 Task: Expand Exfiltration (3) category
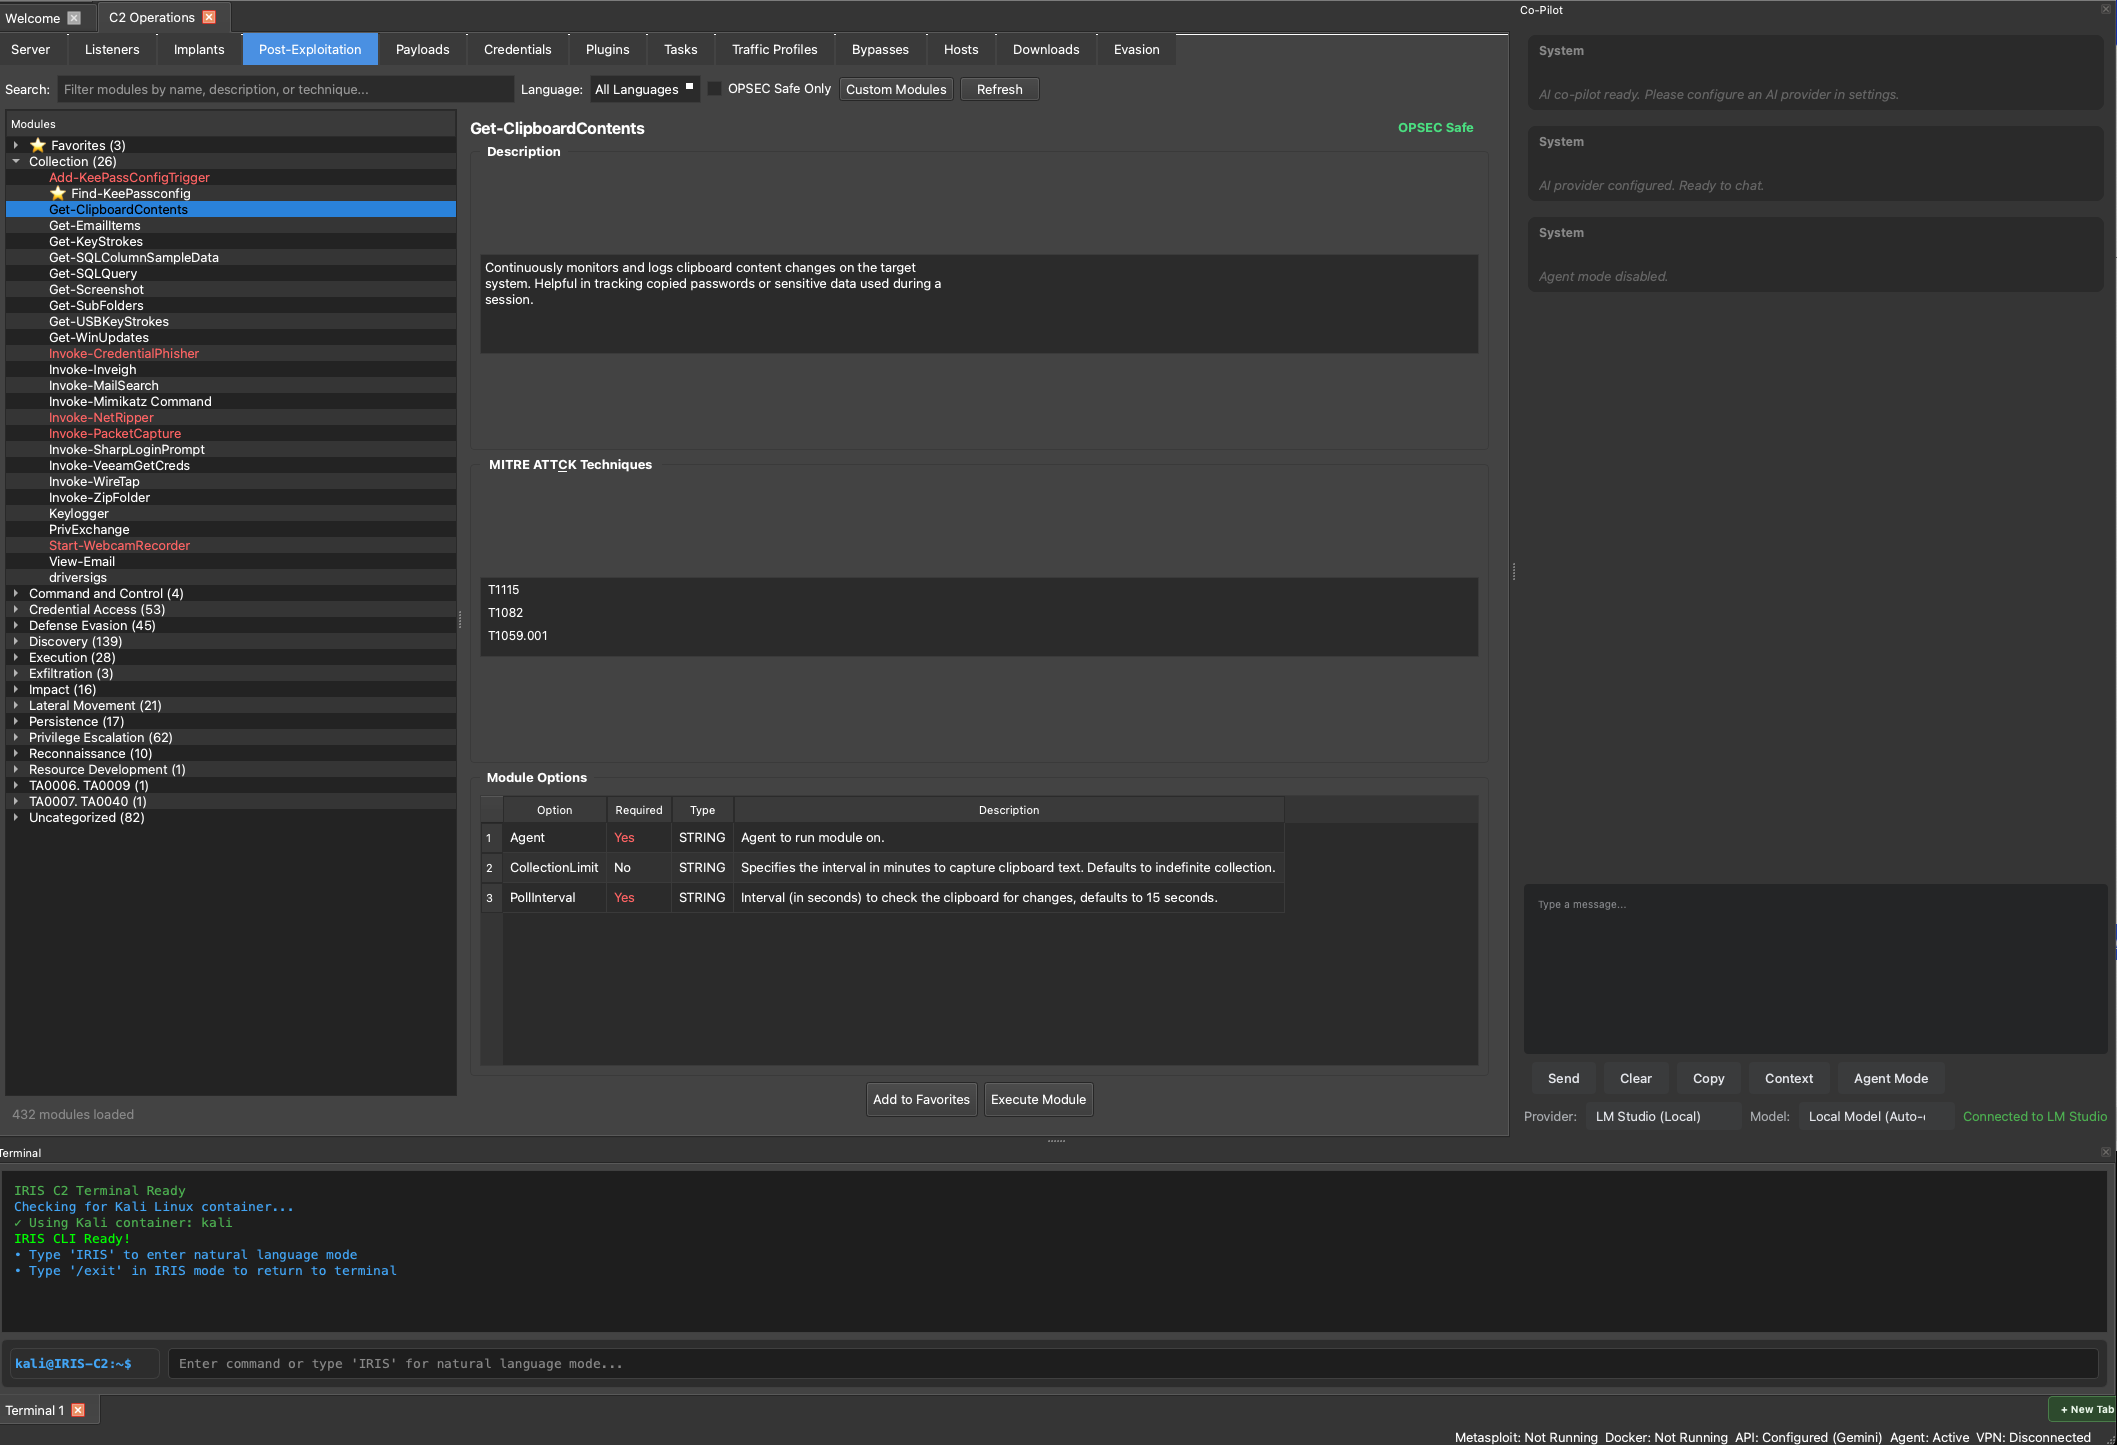tap(16, 673)
